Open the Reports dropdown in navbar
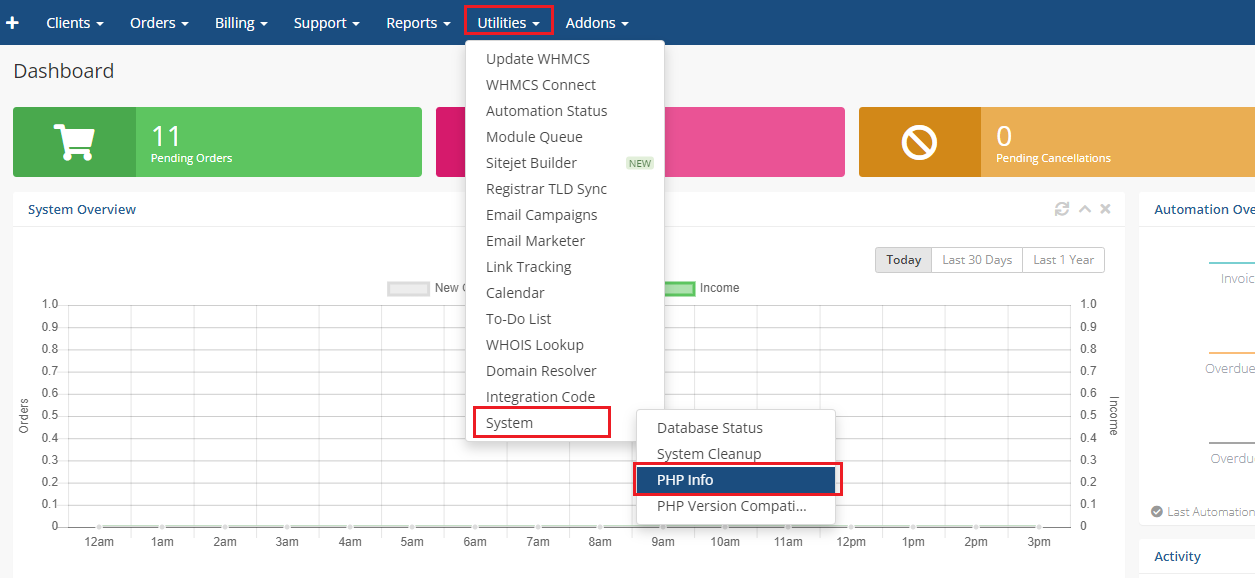This screenshot has width=1255, height=578. [418, 23]
